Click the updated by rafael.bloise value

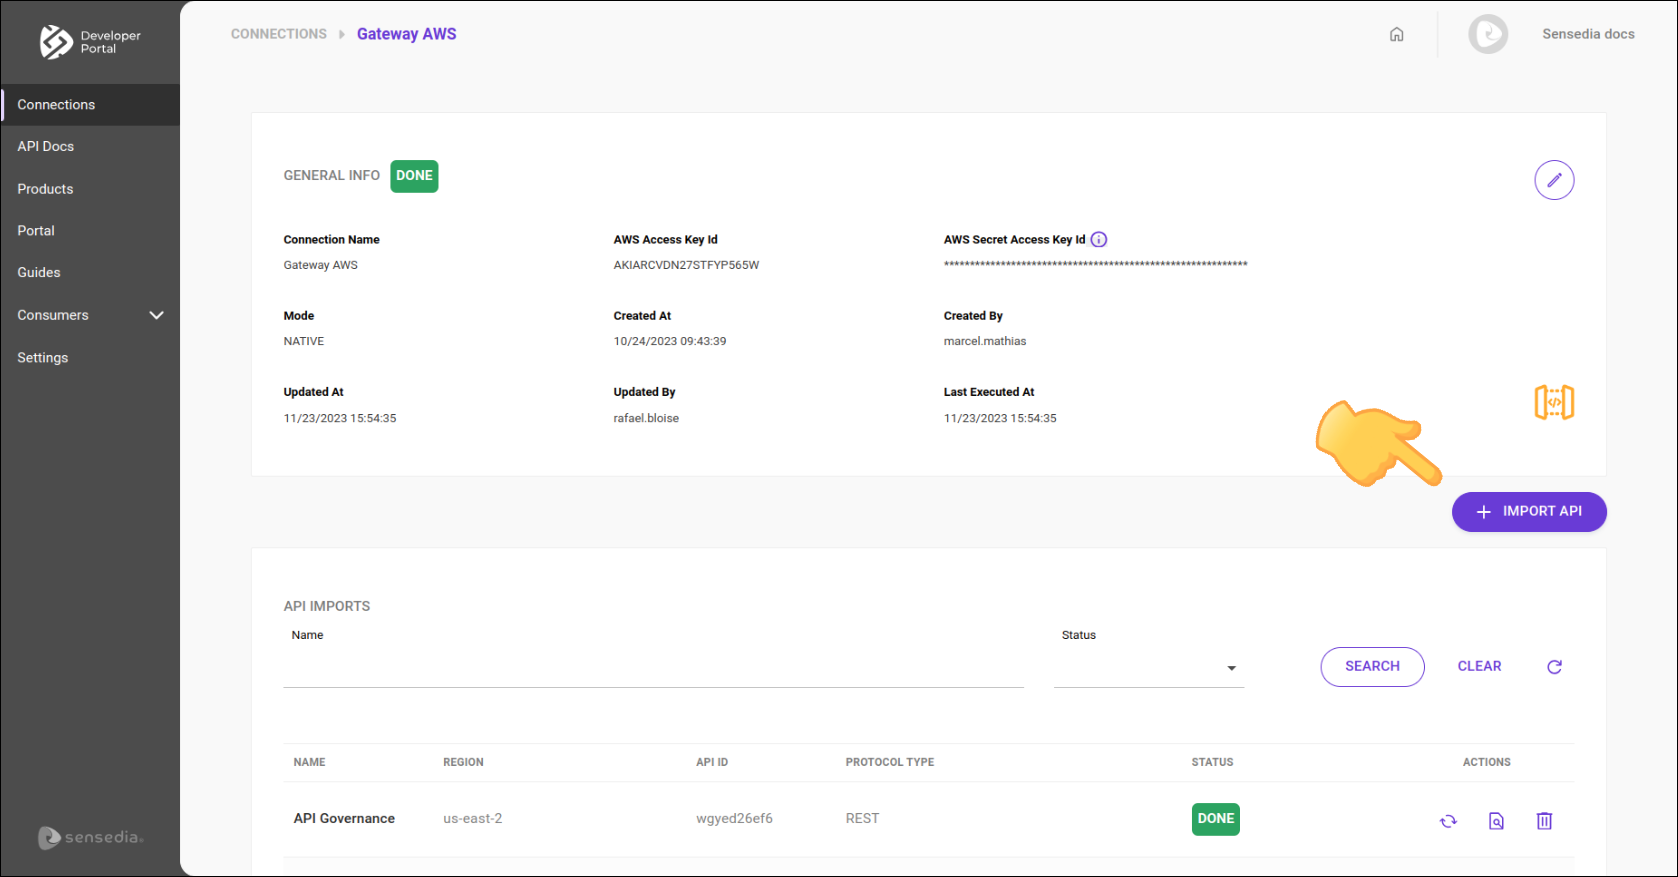click(646, 419)
